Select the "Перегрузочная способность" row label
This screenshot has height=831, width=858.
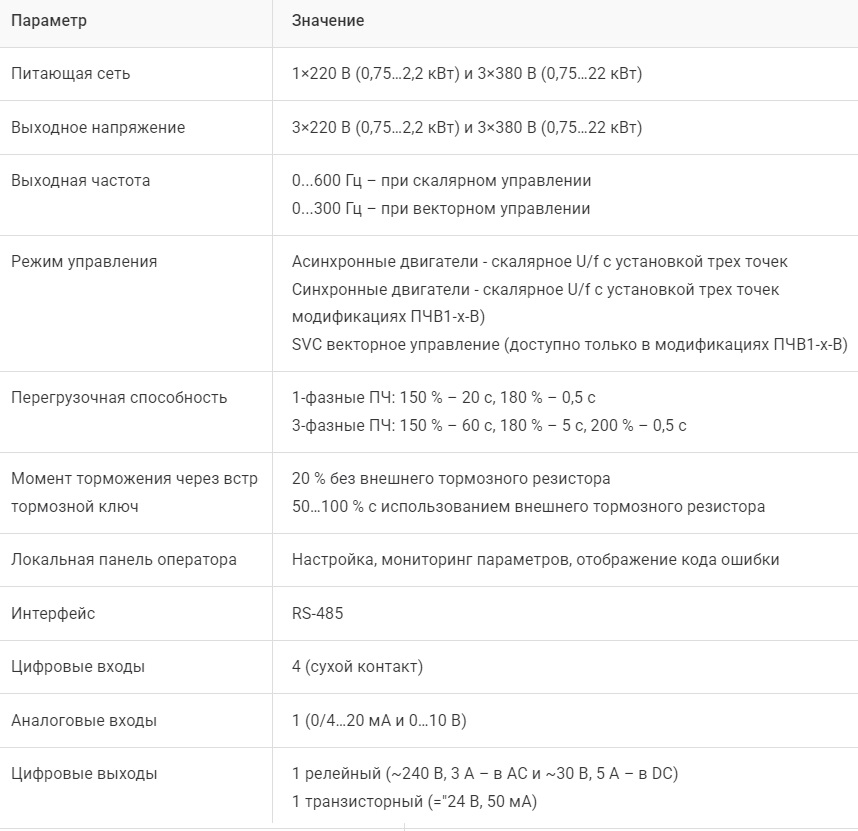click(x=119, y=398)
